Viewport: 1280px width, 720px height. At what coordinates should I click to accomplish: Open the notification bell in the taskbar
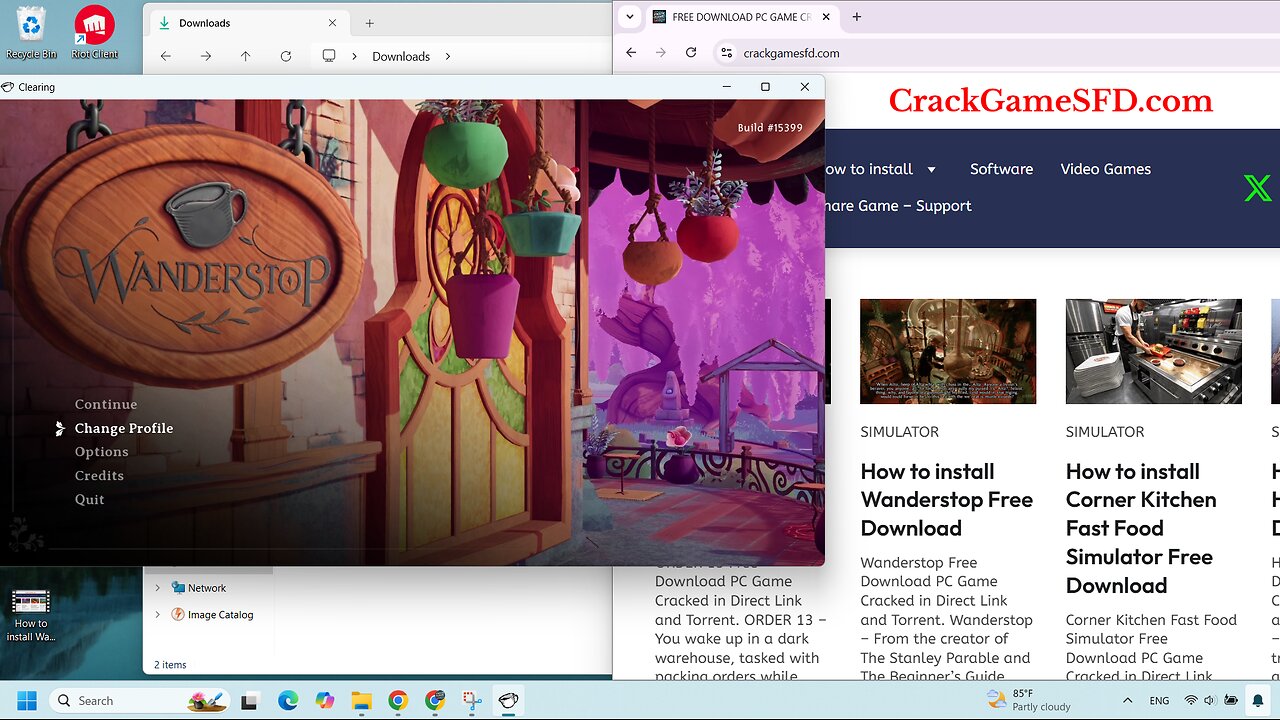click(x=1258, y=701)
